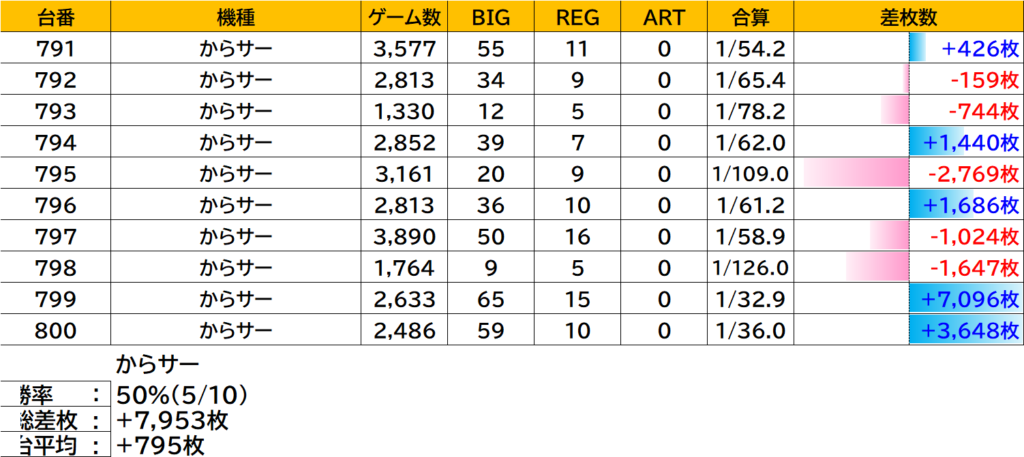This screenshot has width=1024, height=457.
Task: Click the 台番 column header
Action: tap(54, 17)
